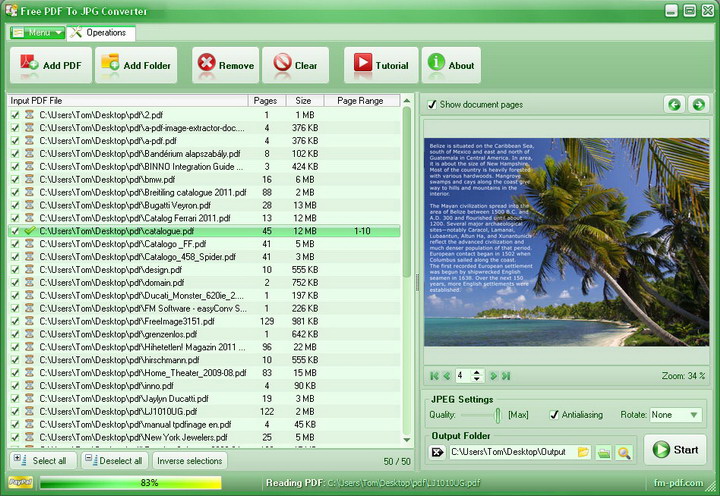This screenshot has width=720, height=496.
Task: Click the Inverse selections button
Action: pyautogui.click(x=190, y=461)
